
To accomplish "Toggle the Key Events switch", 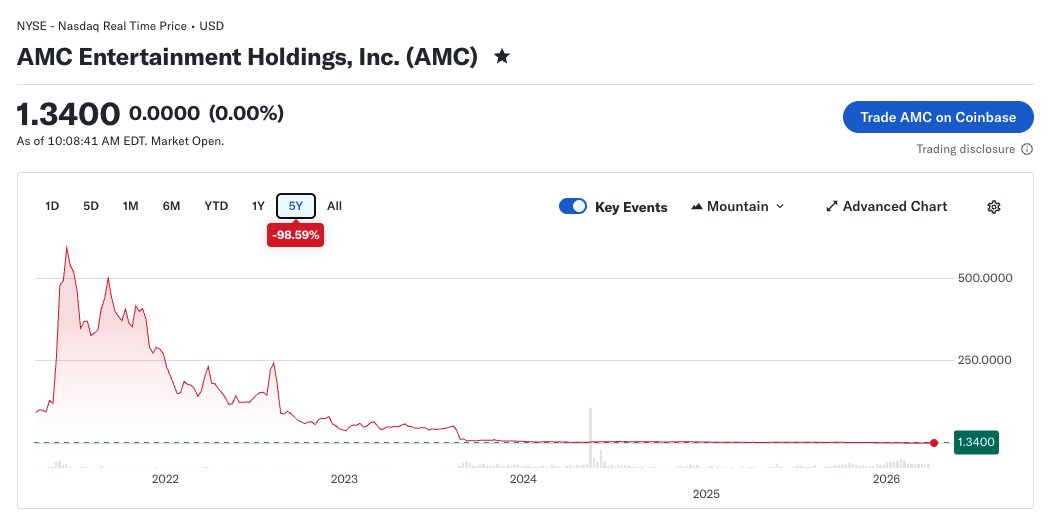I will (x=573, y=207).
